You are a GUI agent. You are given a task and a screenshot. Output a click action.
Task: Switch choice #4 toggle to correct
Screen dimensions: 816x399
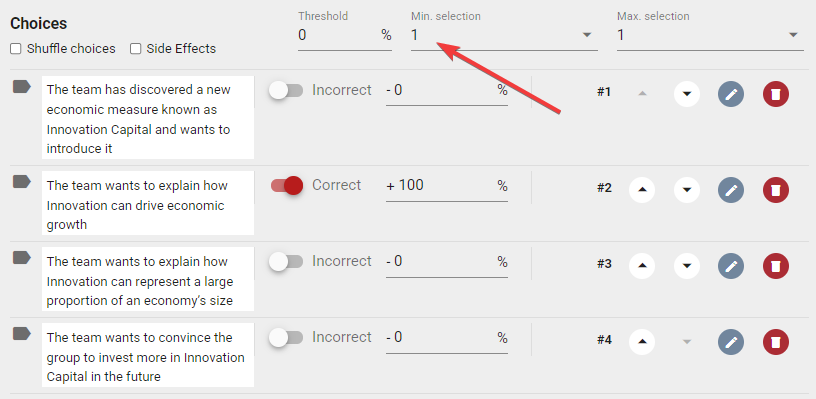(x=286, y=338)
